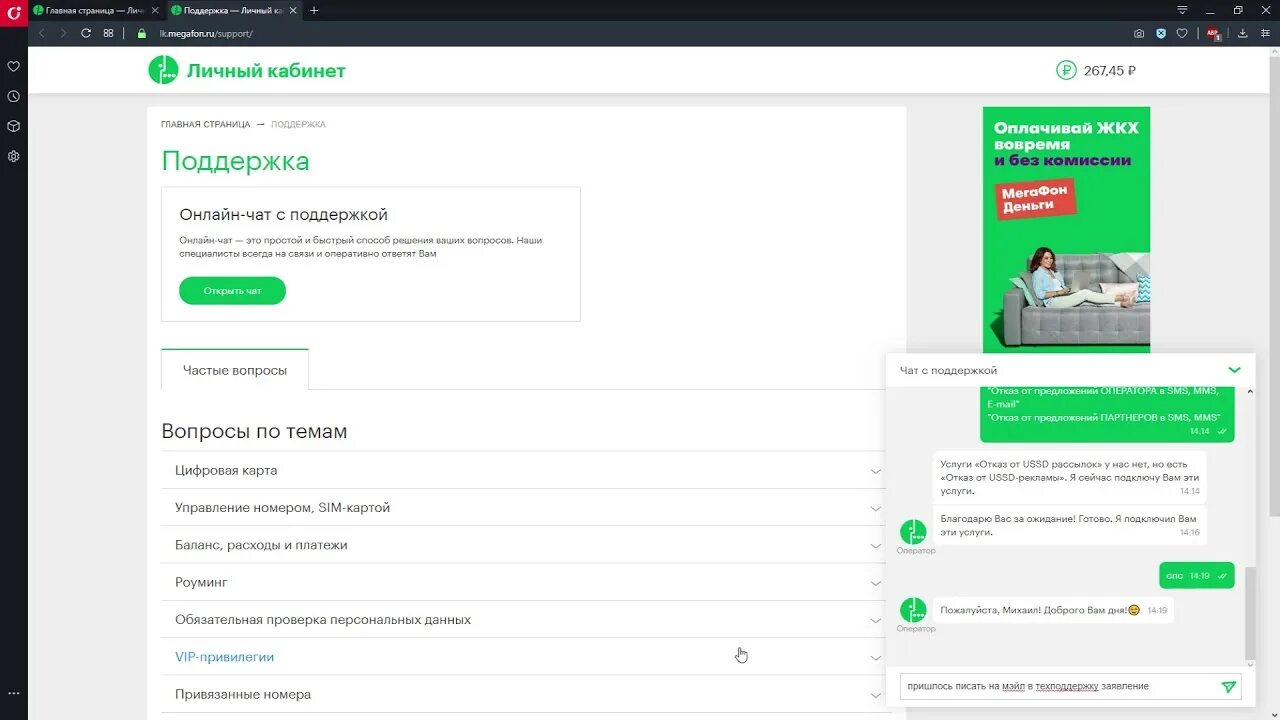Click the «Пожалуйста, Михаил! Доброго Вам дня» message
Viewport: 1280px width, 720px height.
pyautogui.click(x=1053, y=610)
